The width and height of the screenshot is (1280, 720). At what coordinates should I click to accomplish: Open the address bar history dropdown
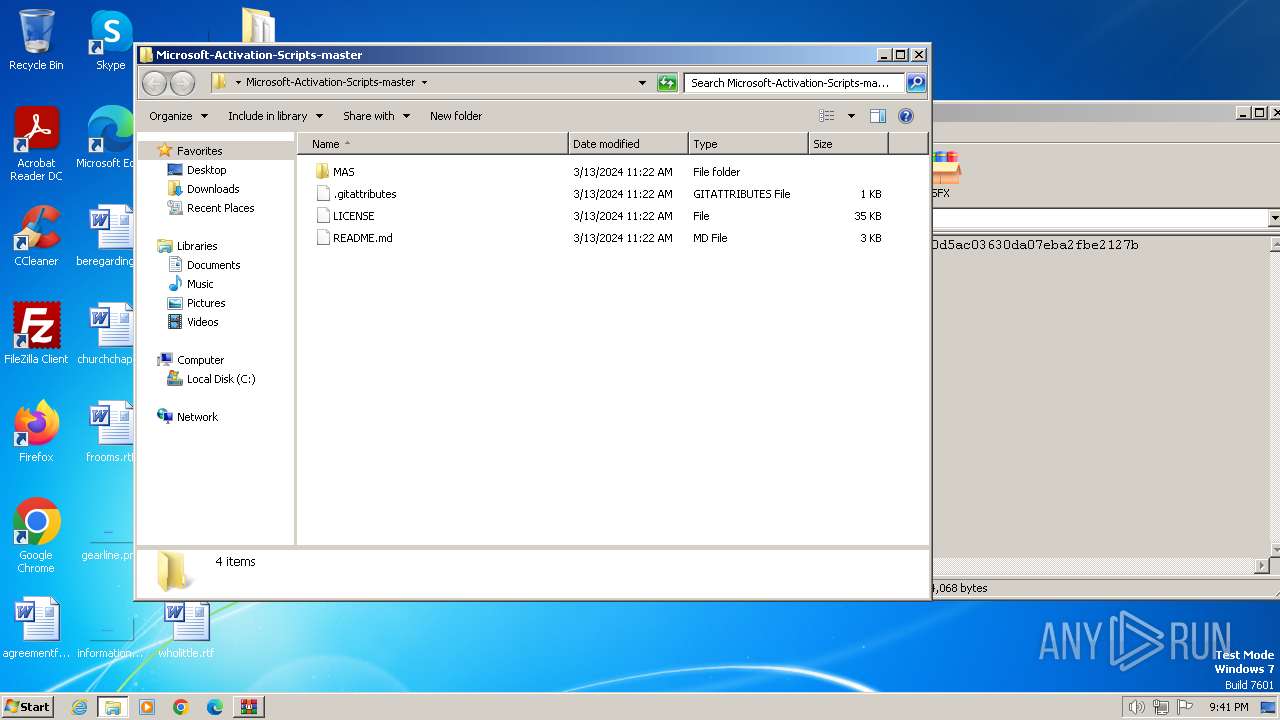[x=642, y=83]
